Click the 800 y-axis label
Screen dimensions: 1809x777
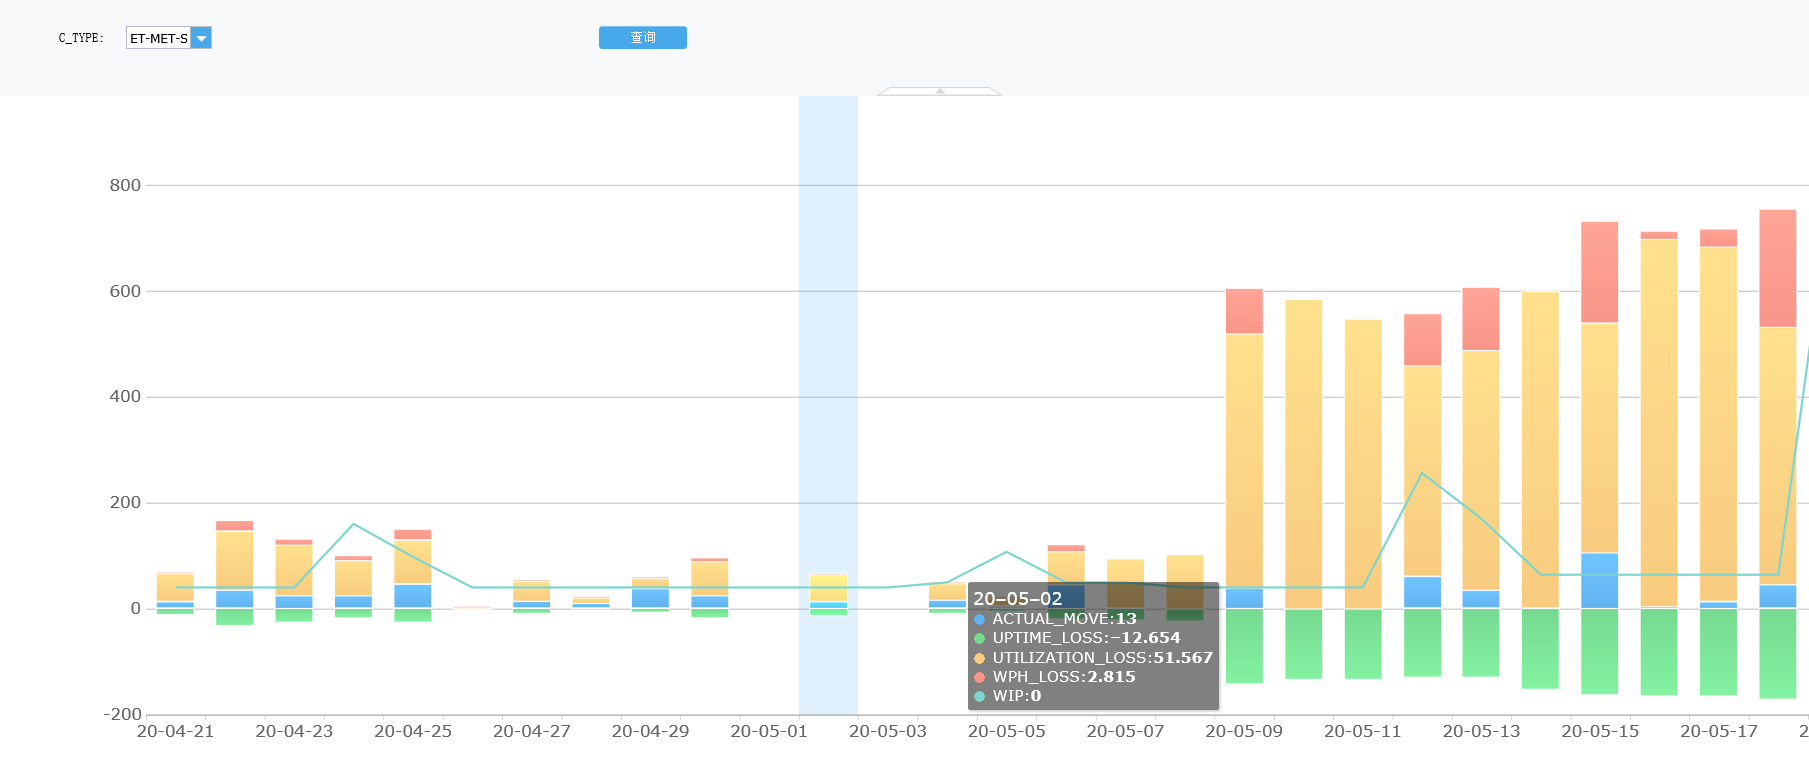(125, 185)
